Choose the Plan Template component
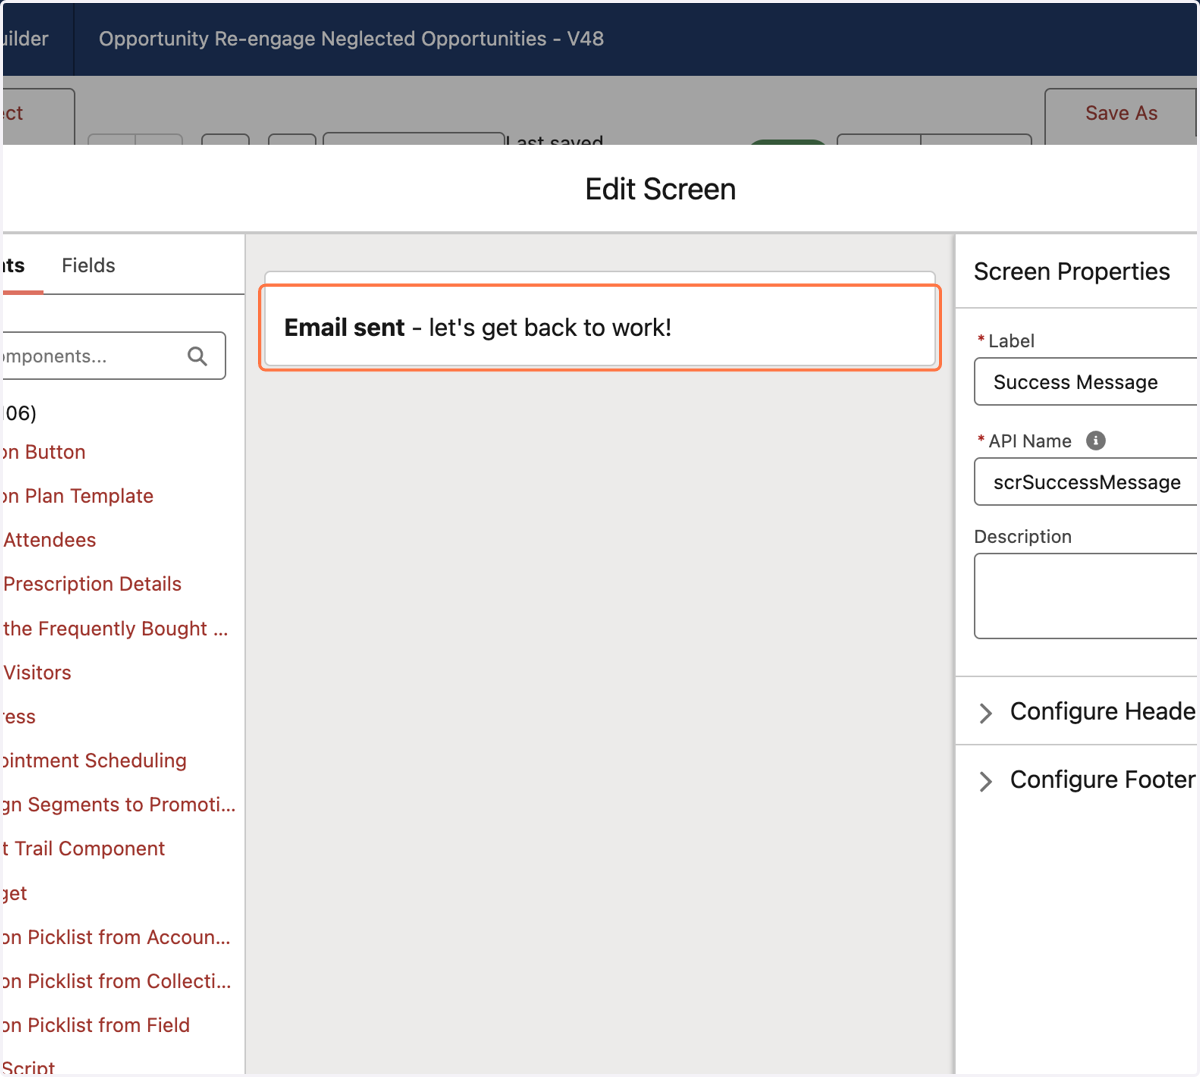The height and width of the screenshot is (1077, 1200). (x=78, y=496)
